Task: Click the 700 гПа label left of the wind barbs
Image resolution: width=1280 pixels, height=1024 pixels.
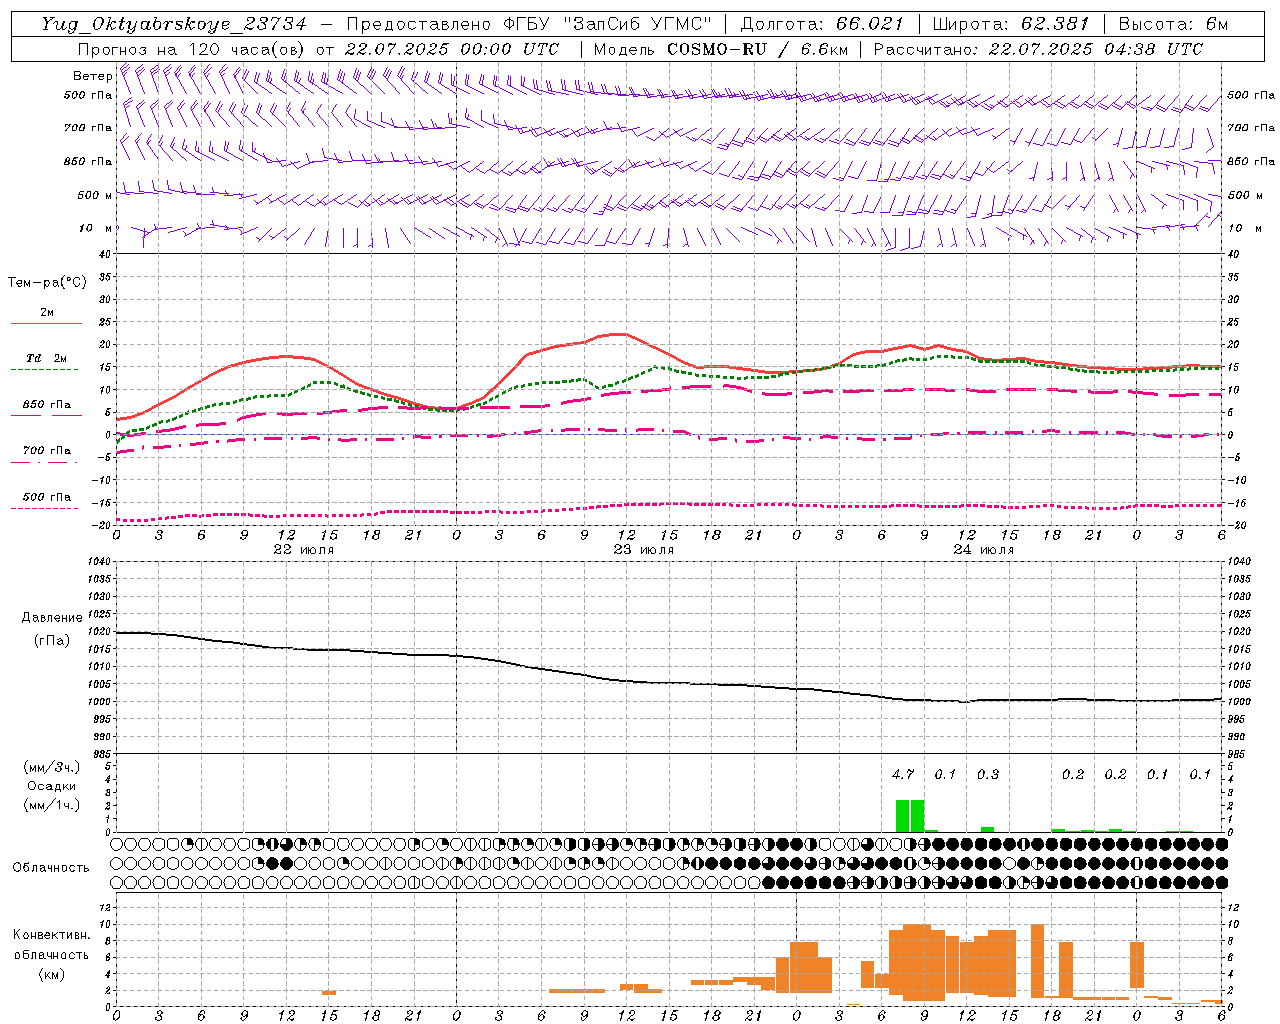Action: point(88,128)
